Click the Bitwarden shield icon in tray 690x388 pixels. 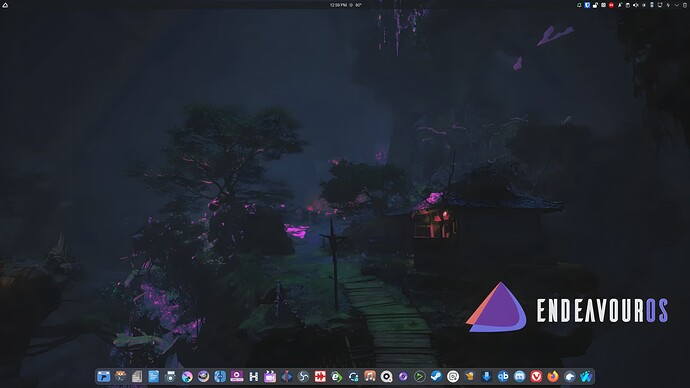587,5
